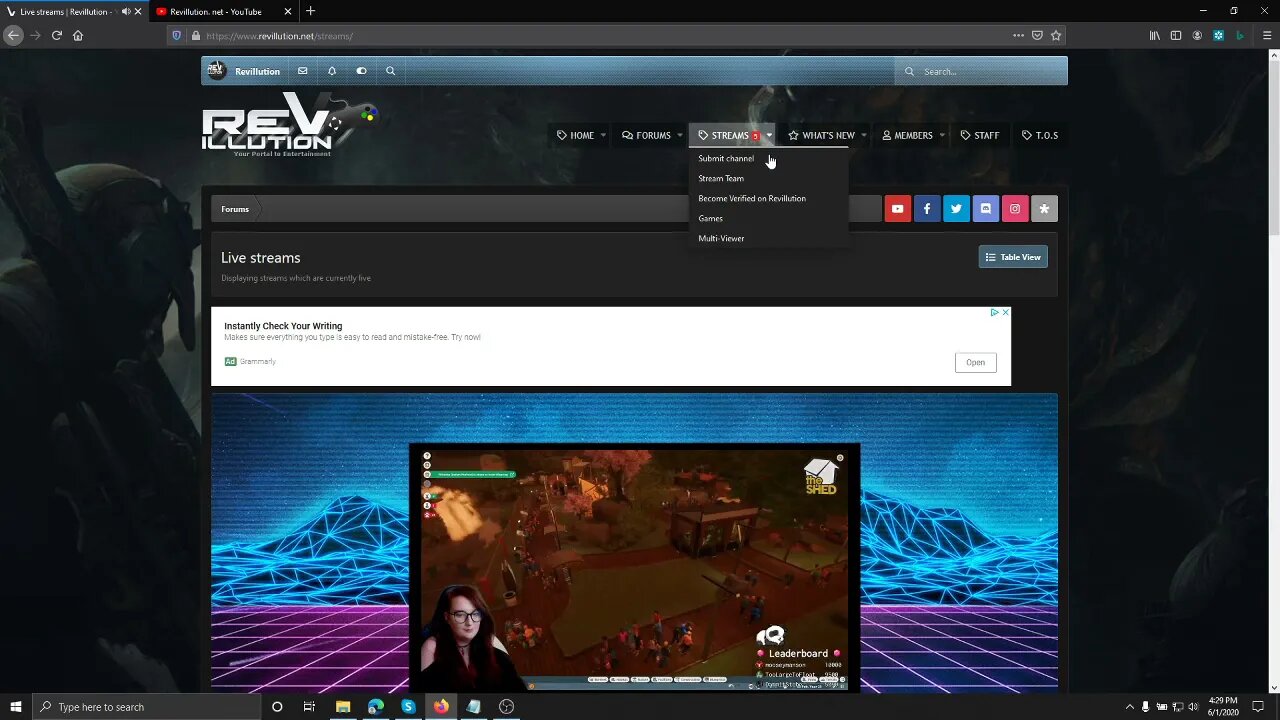The width and height of the screenshot is (1280, 720).
Task: Show the Firefox sidebars icon
Action: [1176, 35]
